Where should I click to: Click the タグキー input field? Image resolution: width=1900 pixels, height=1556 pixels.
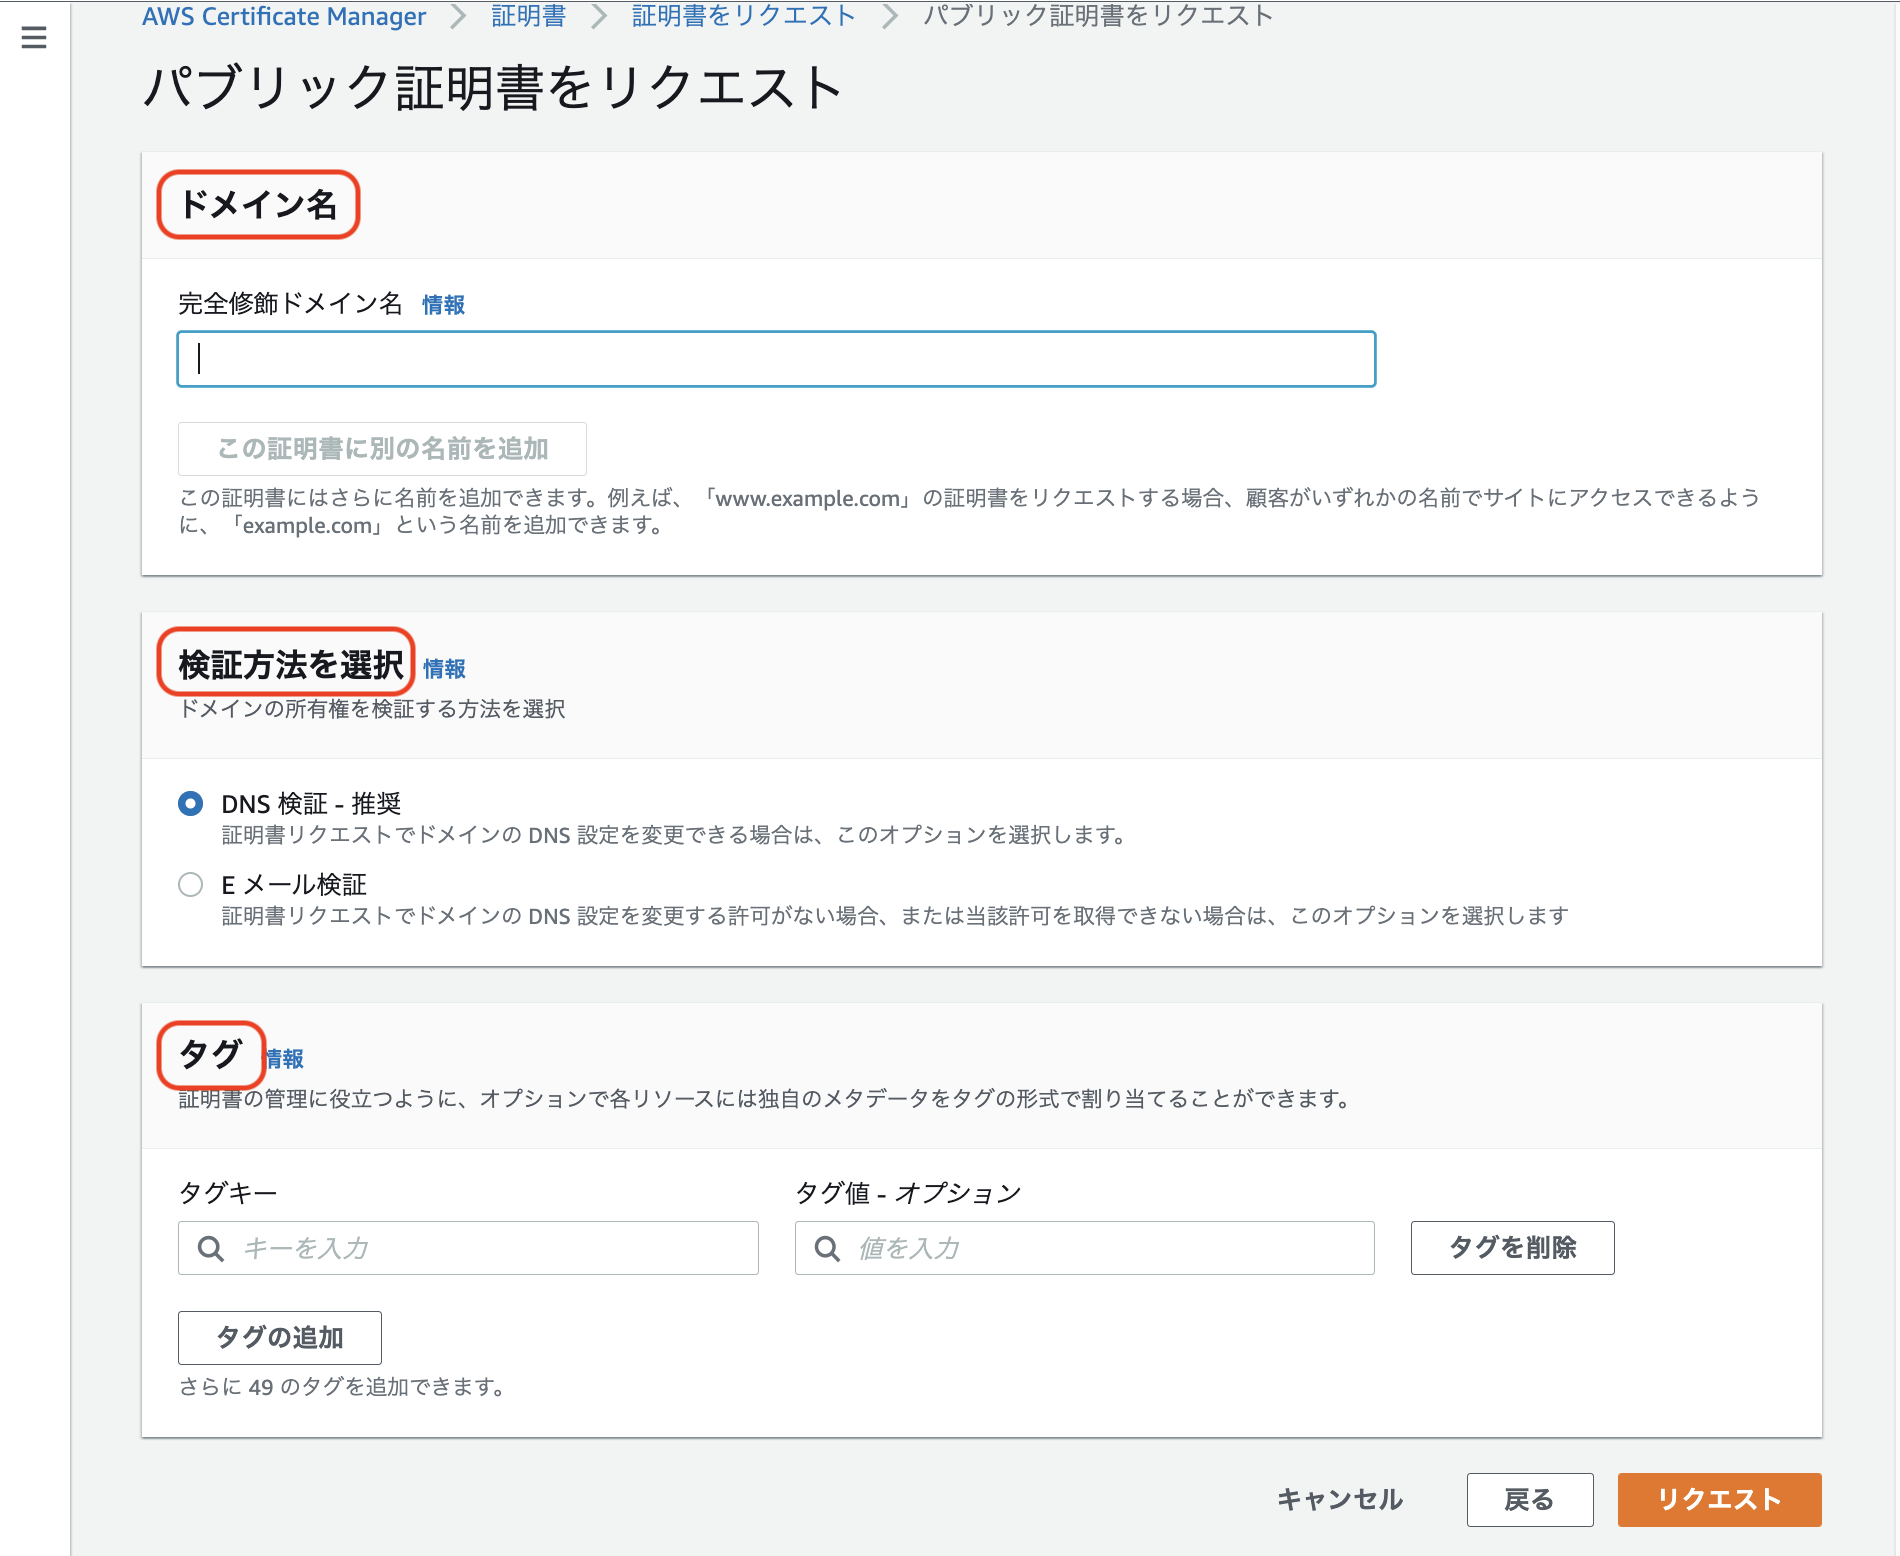click(x=468, y=1248)
